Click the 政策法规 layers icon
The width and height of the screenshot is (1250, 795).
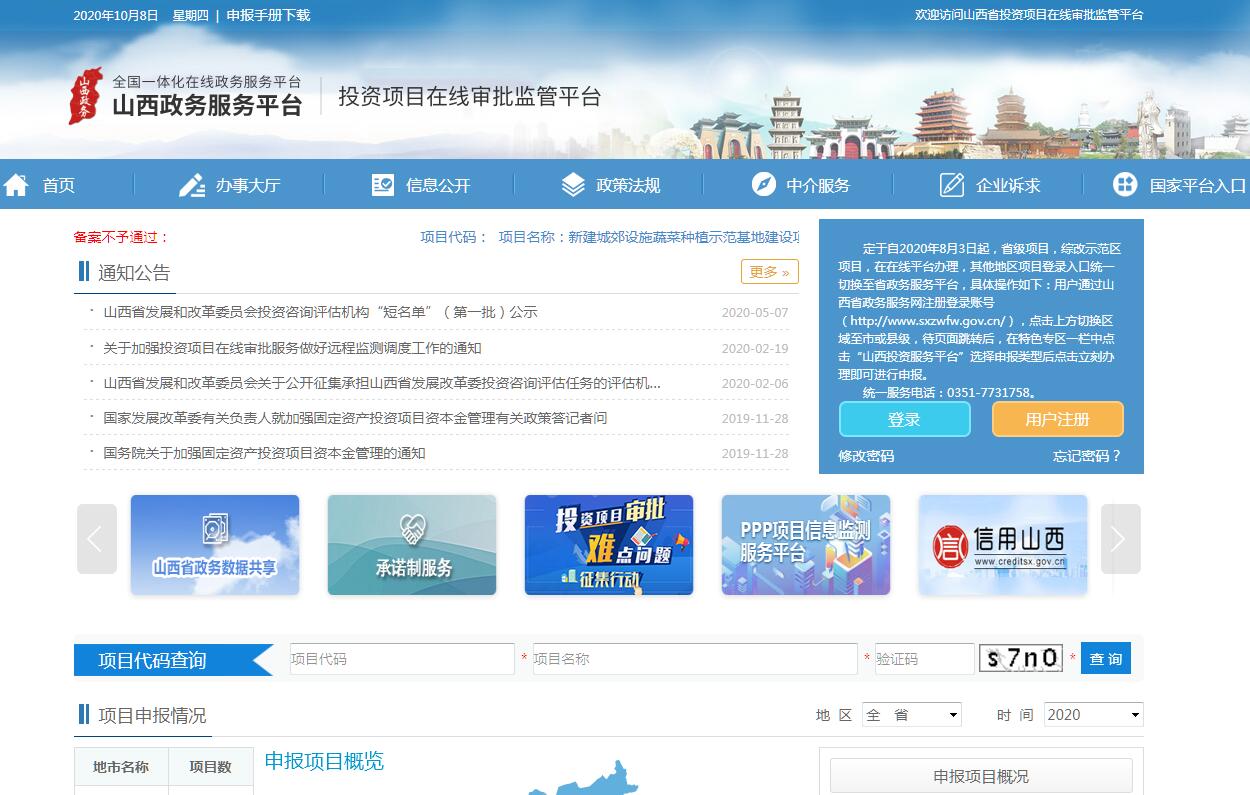click(x=573, y=185)
